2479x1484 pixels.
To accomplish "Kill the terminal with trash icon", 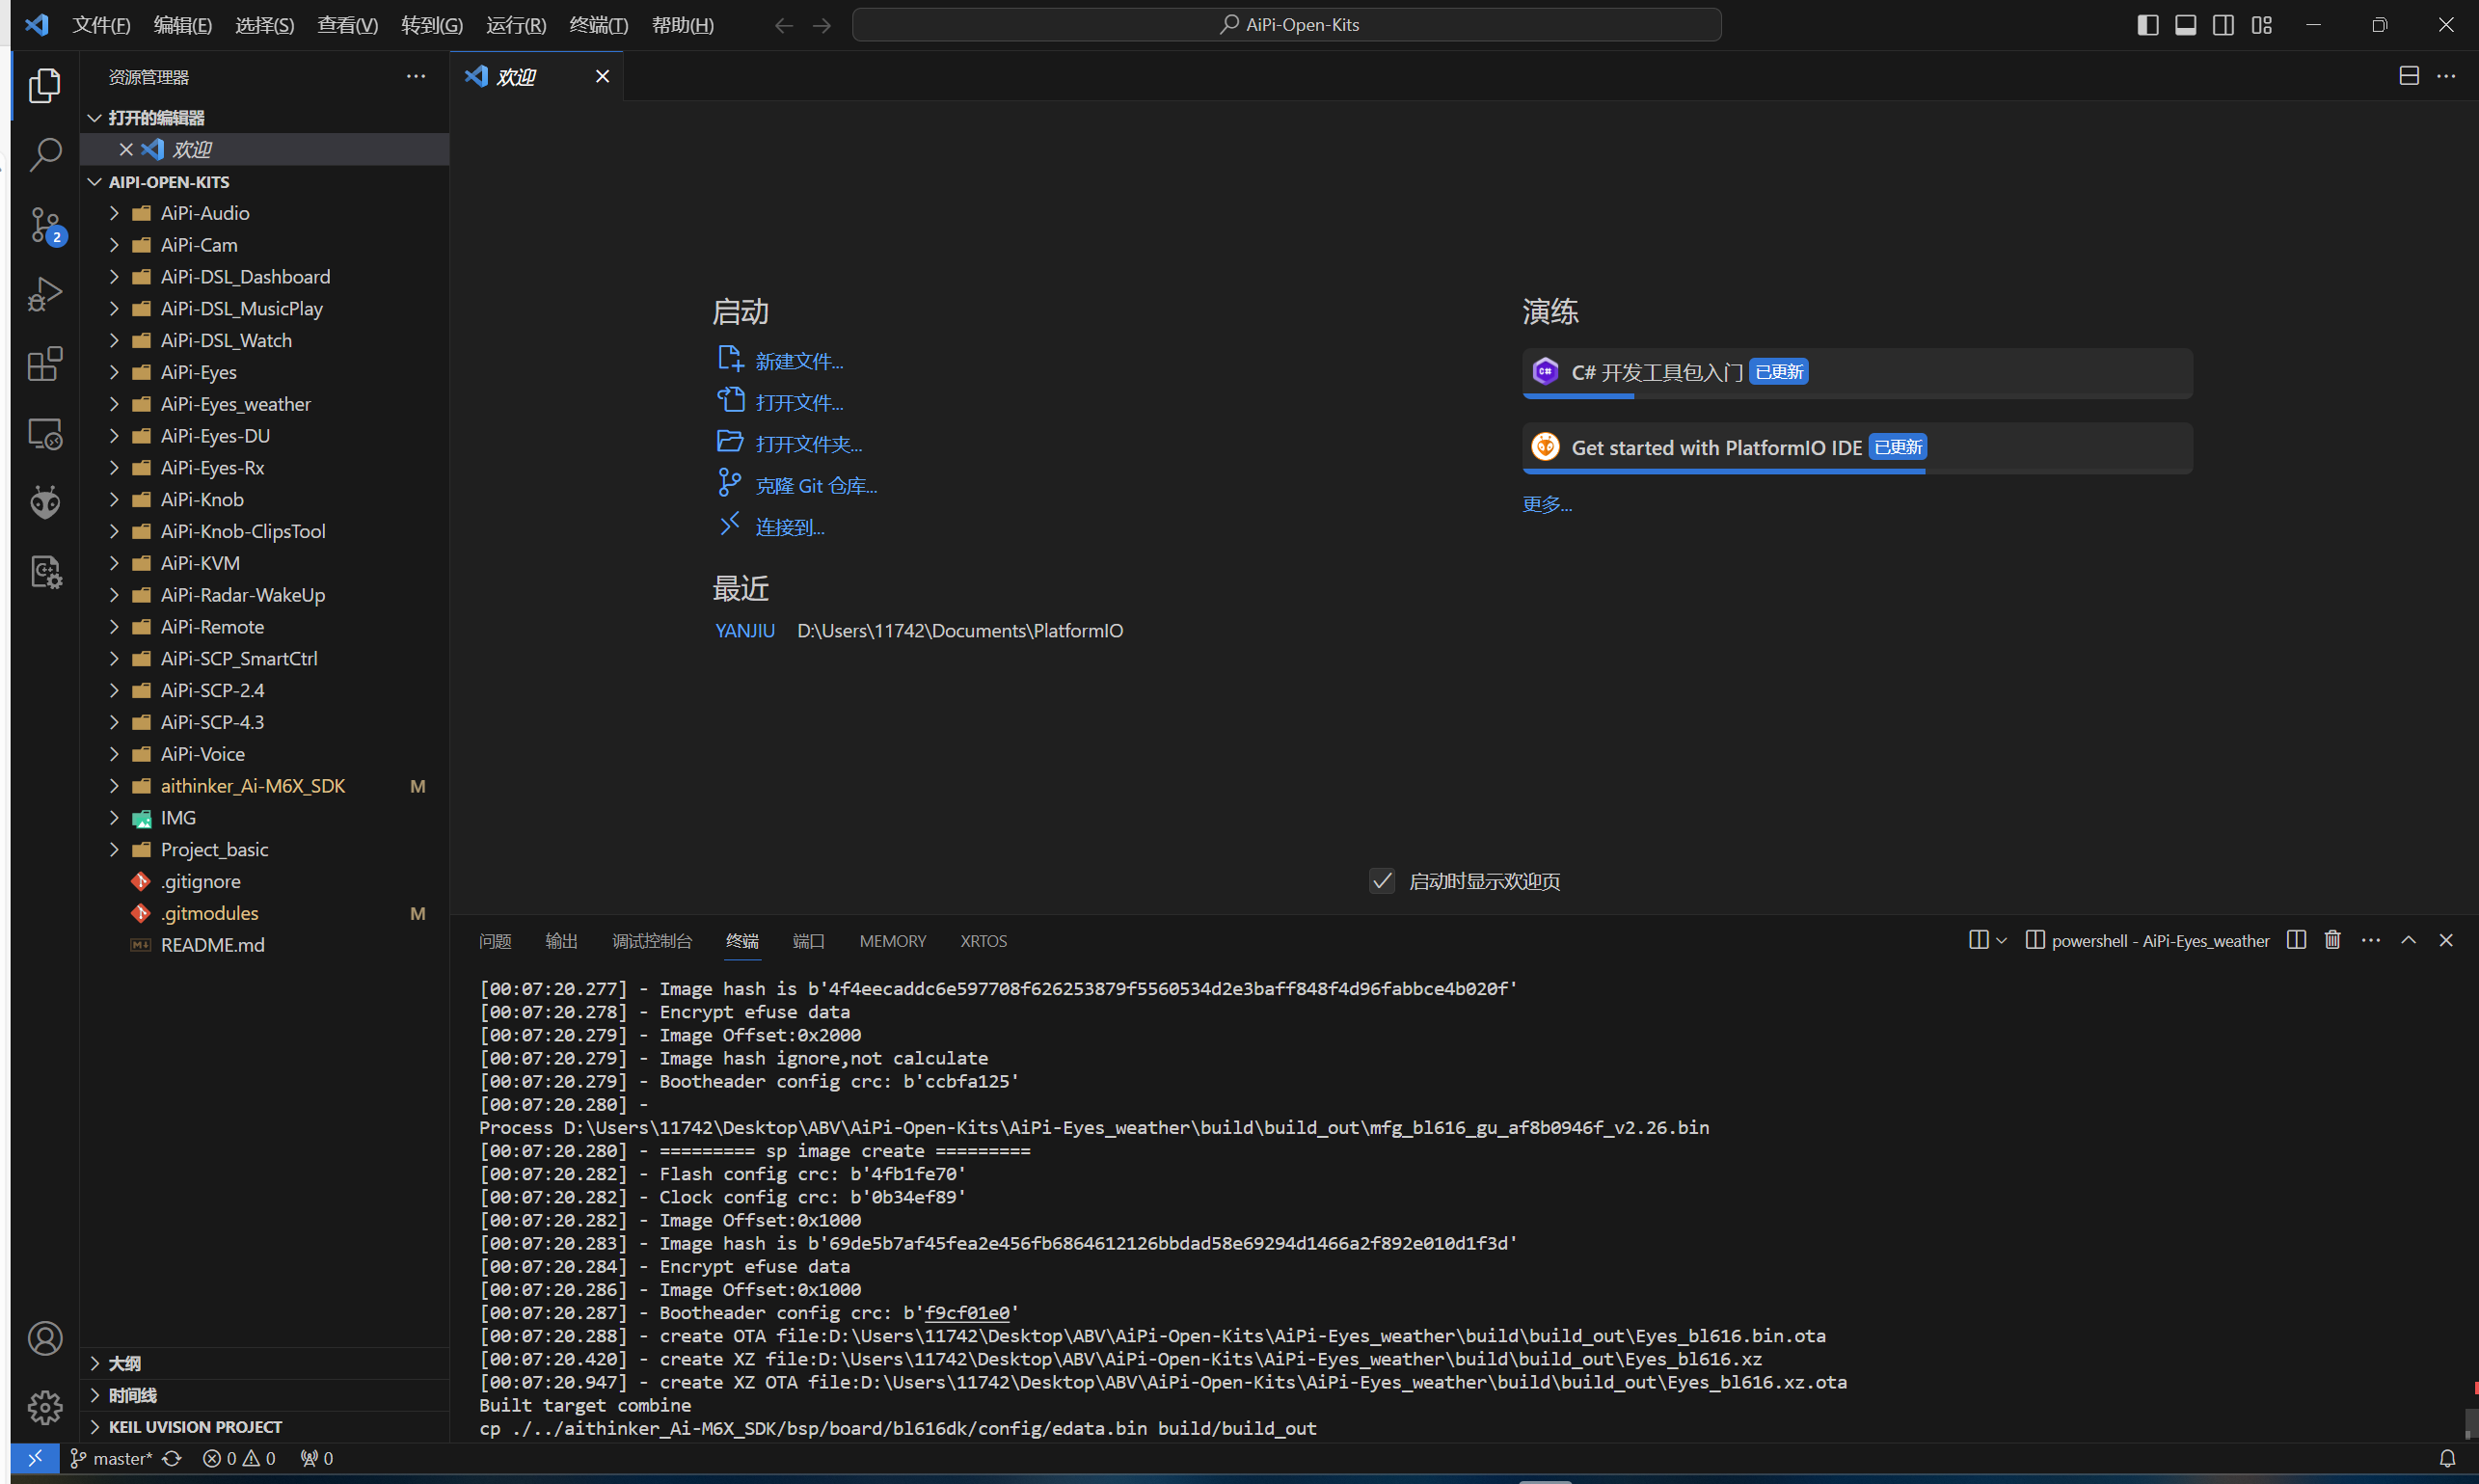I will (x=2333, y=940).
